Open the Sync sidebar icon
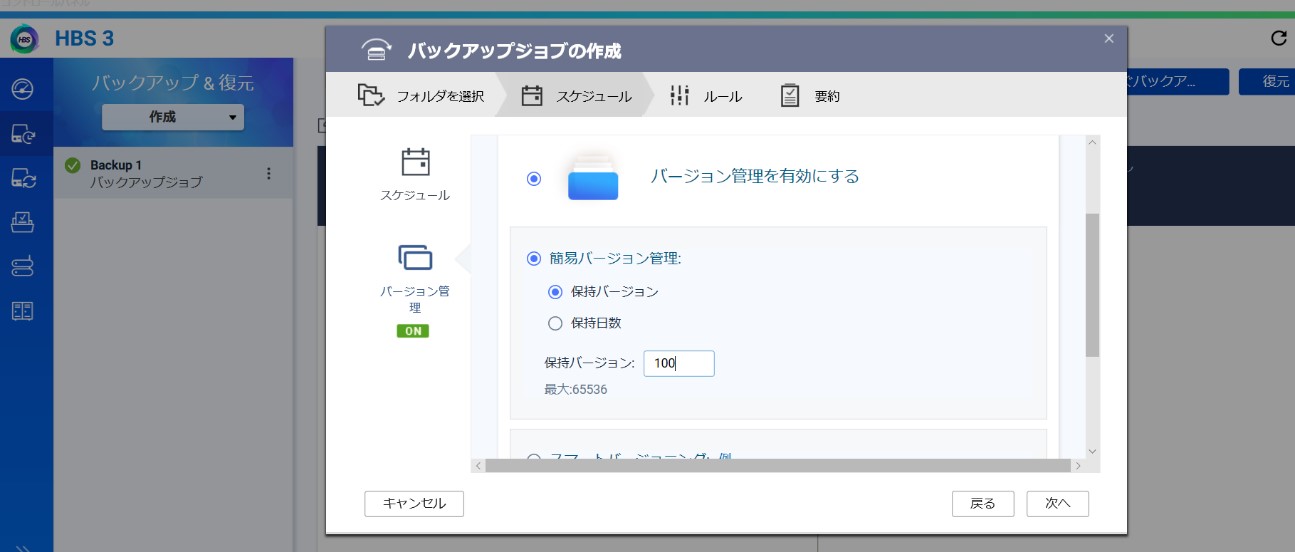The height and width of the screenshot is (552, 1295). 23,178
